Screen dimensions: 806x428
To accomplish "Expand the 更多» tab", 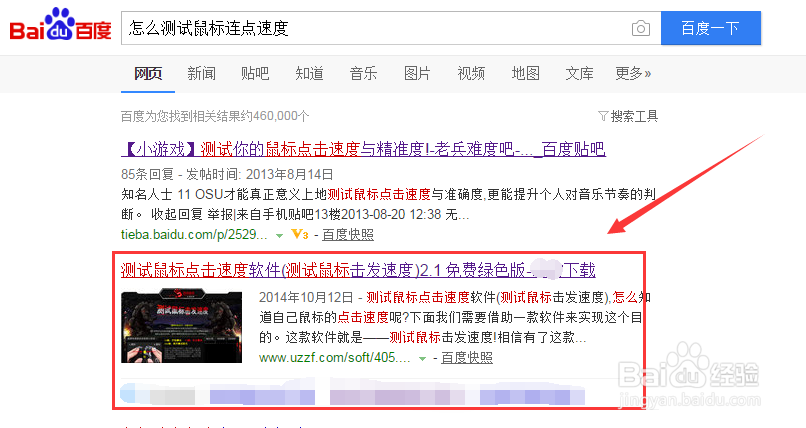I will click(x=633, y=73).
